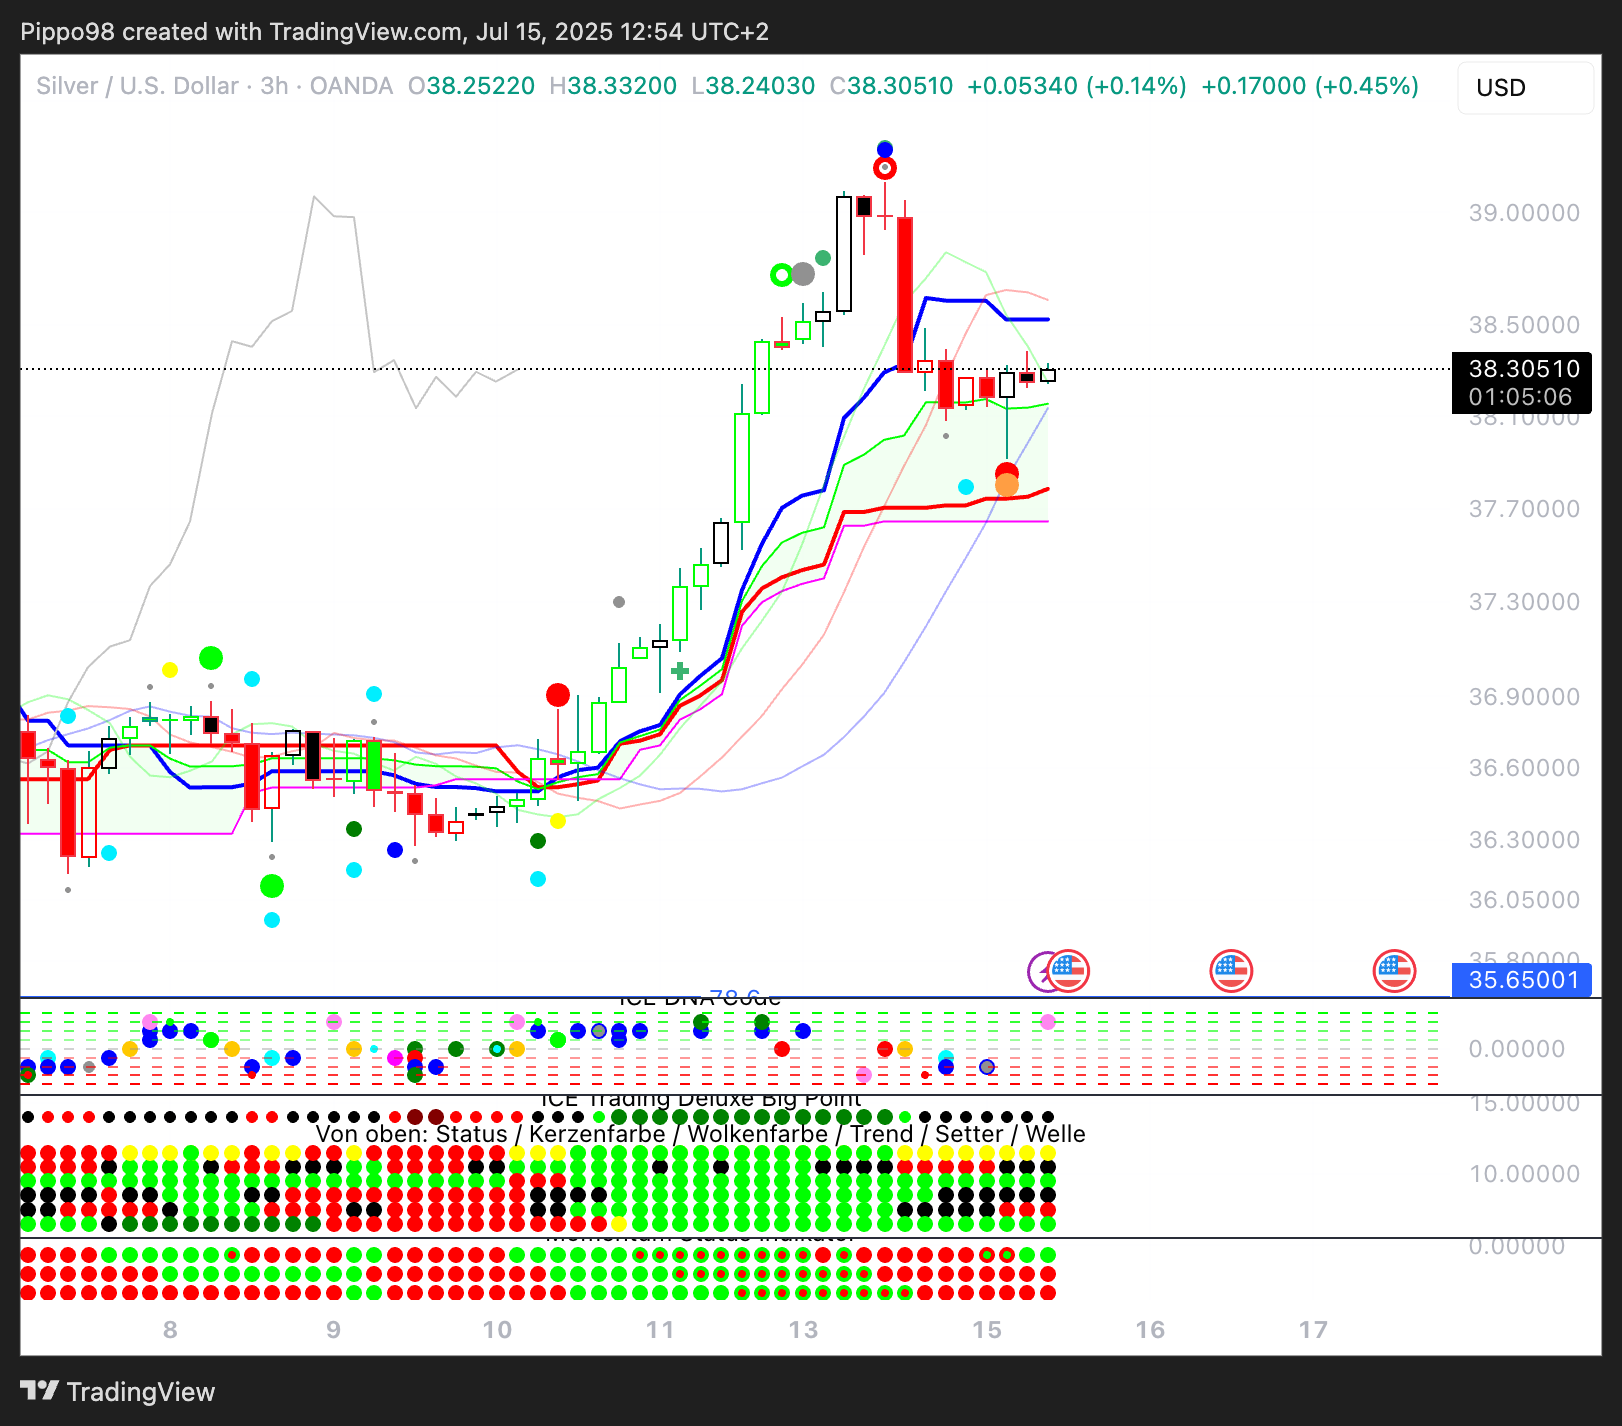Click the Von oben Status legend text

click(700, 1134)
